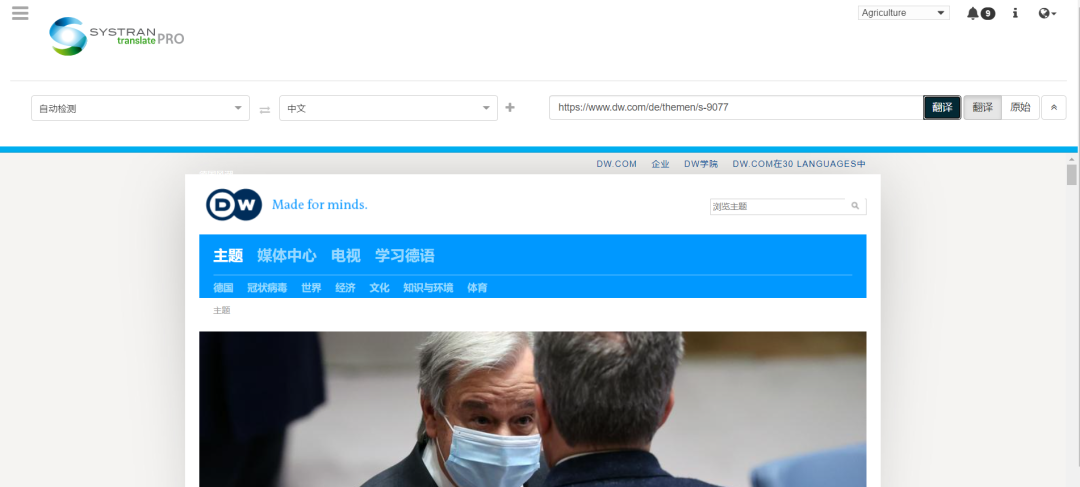
Task: Collapse the translation toolbar
Action: (1054, 107)
